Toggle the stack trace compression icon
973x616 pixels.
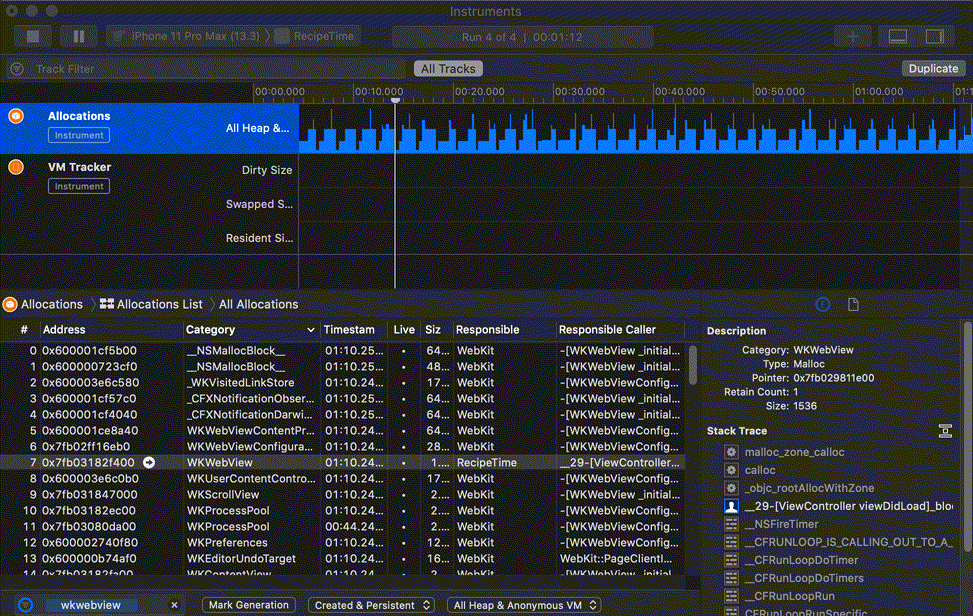tap(945, 431)
